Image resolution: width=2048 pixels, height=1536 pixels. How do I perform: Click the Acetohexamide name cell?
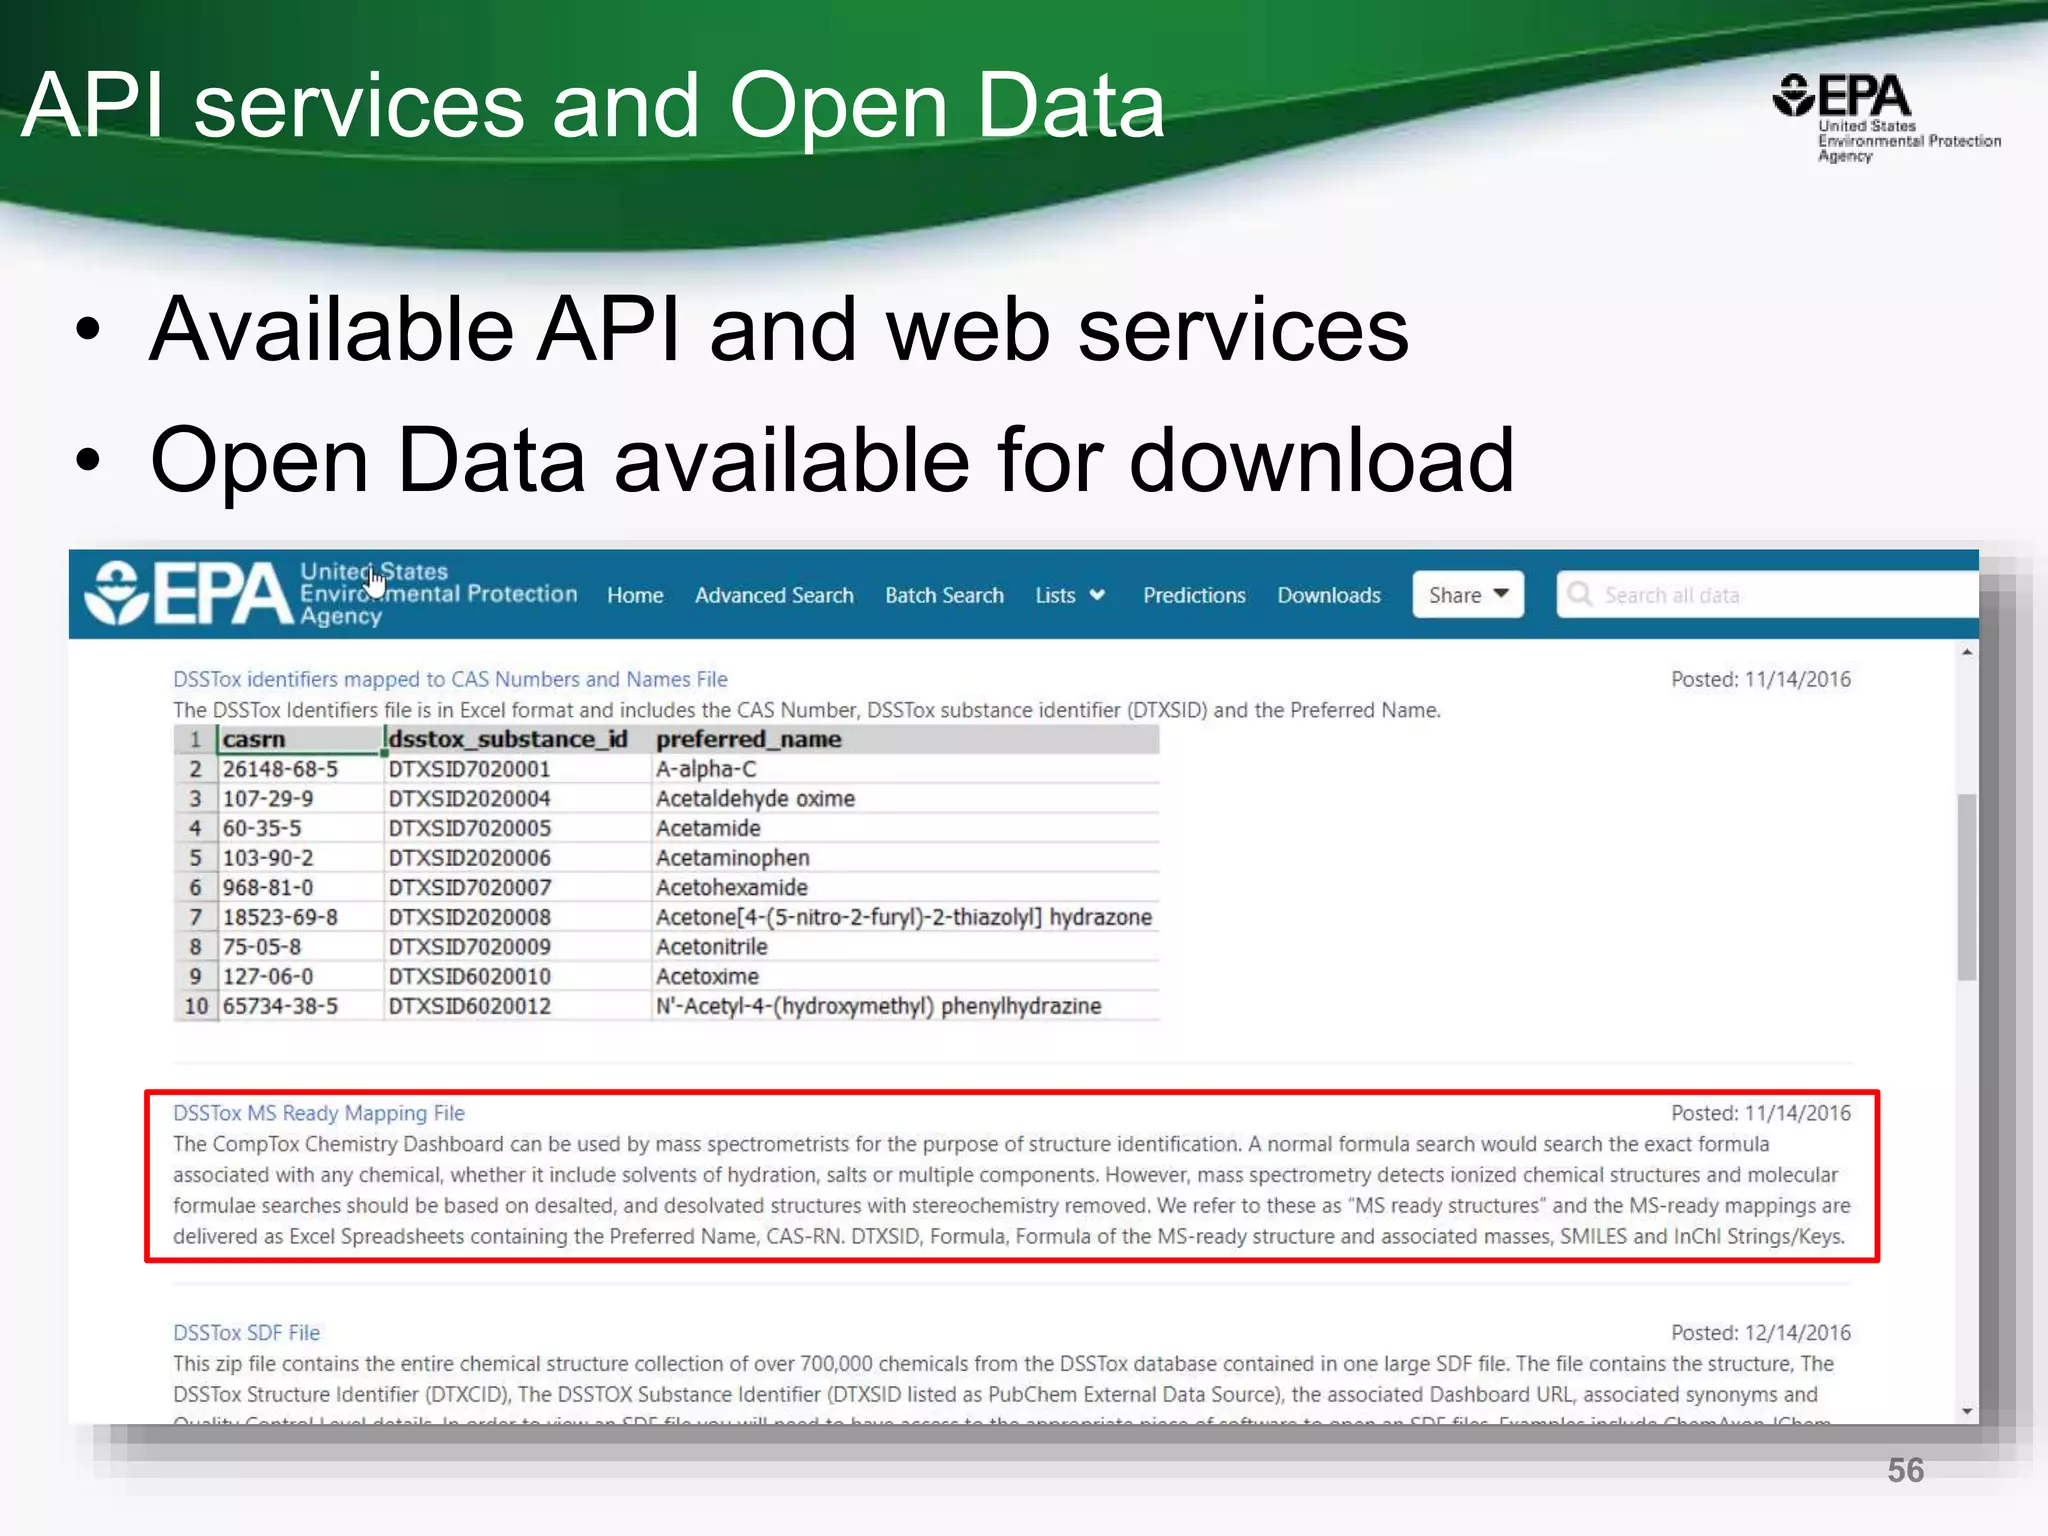click(x=905, y=888)
